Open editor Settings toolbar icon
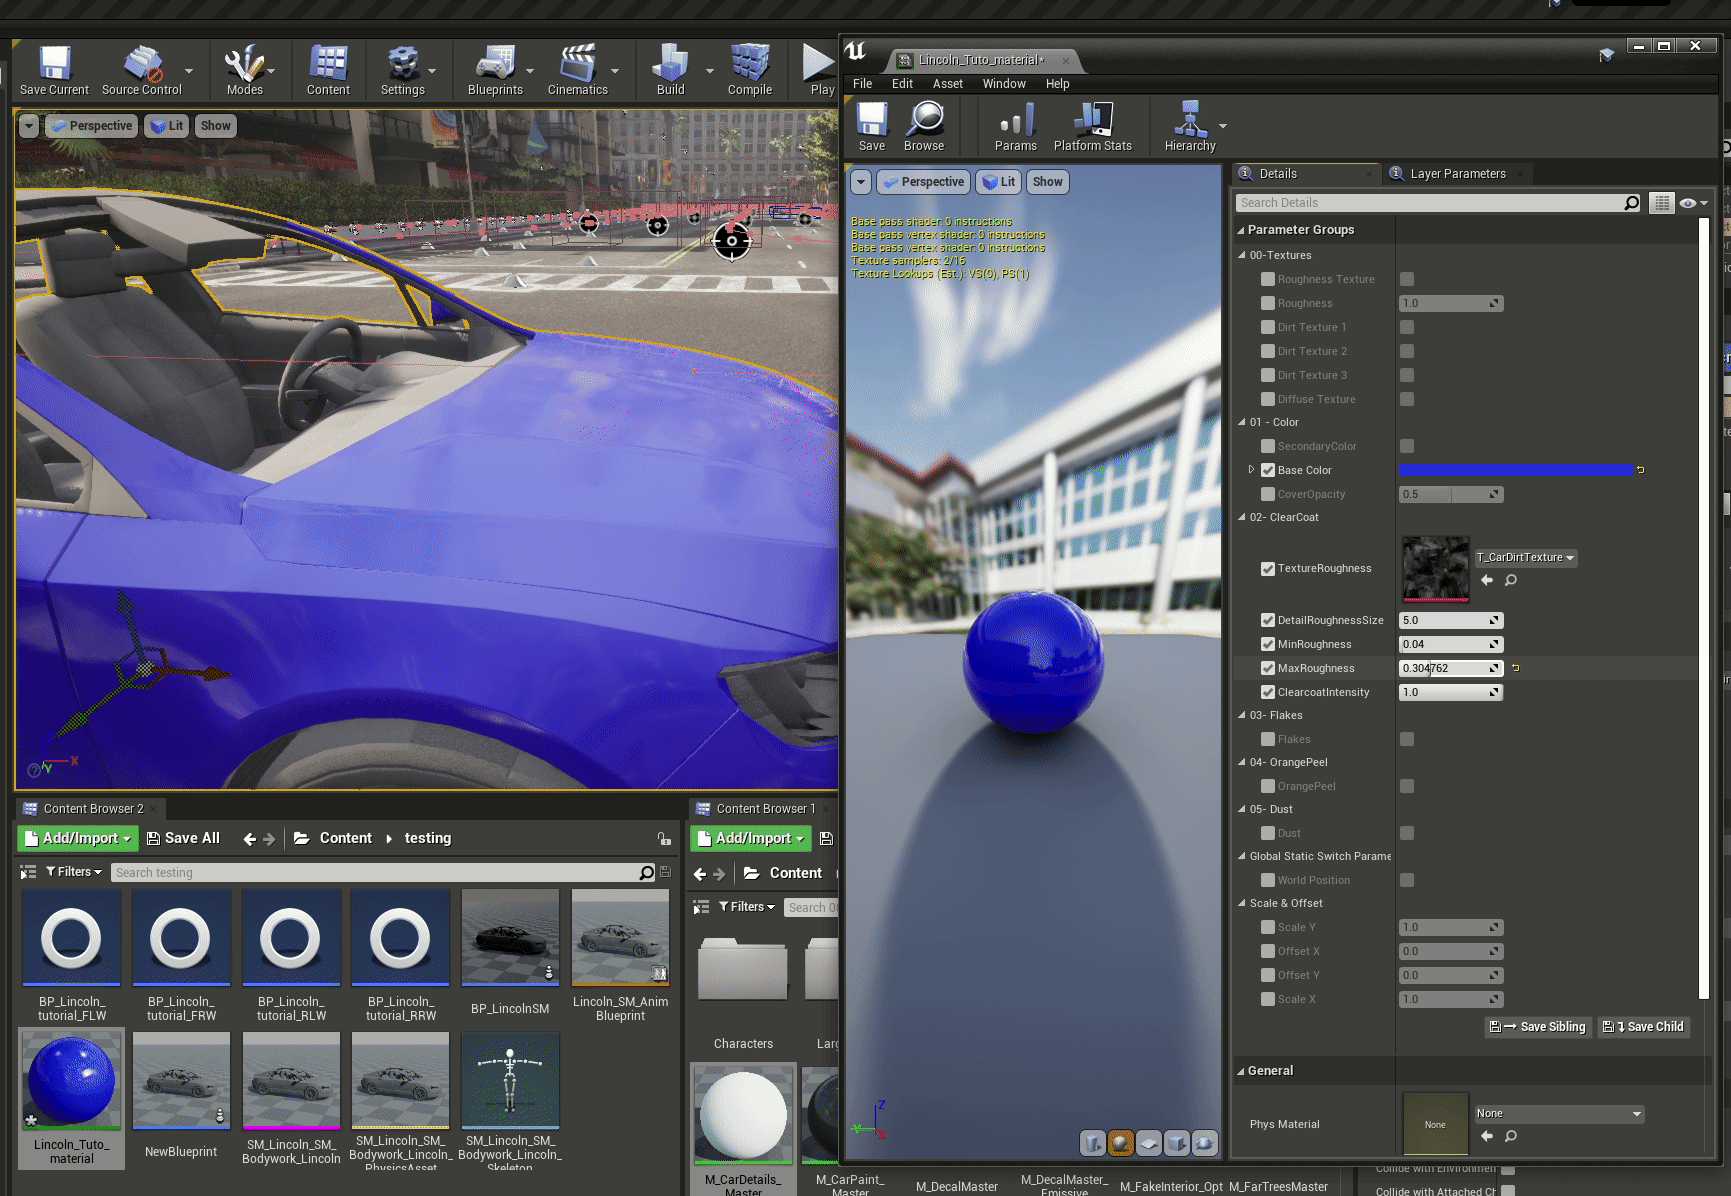The width and height of the screenshot is (1731, 1196). pos(403,70)
